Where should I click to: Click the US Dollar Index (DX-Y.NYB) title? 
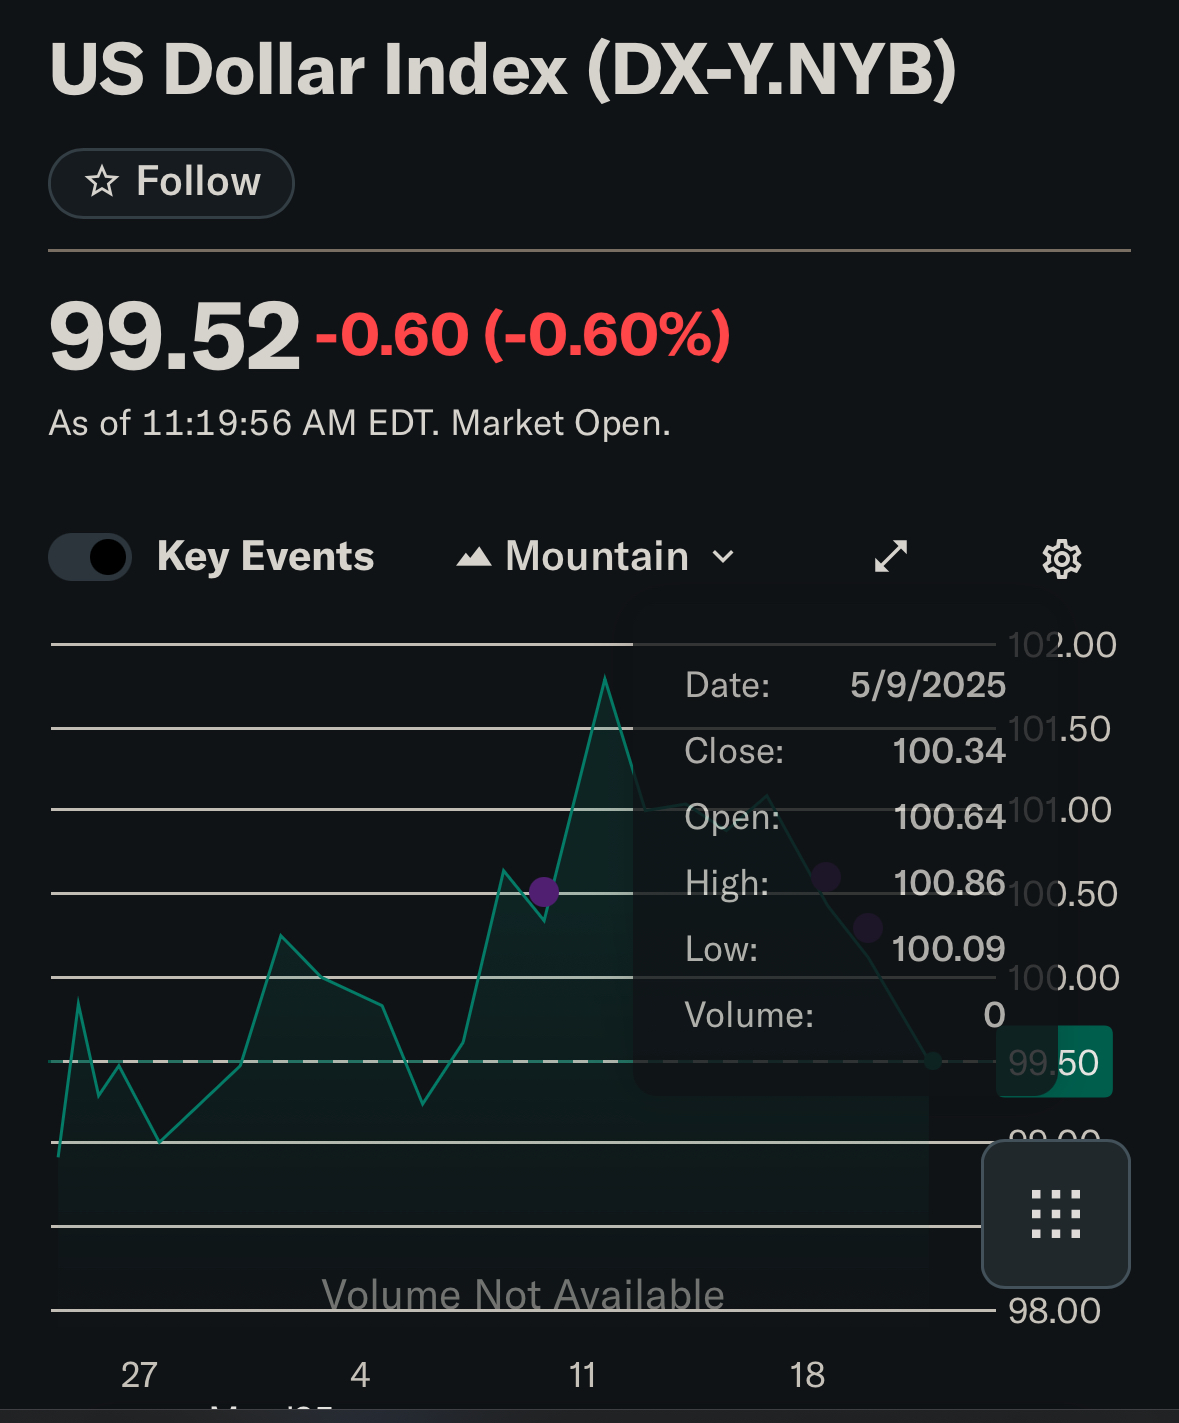point(503,70)
